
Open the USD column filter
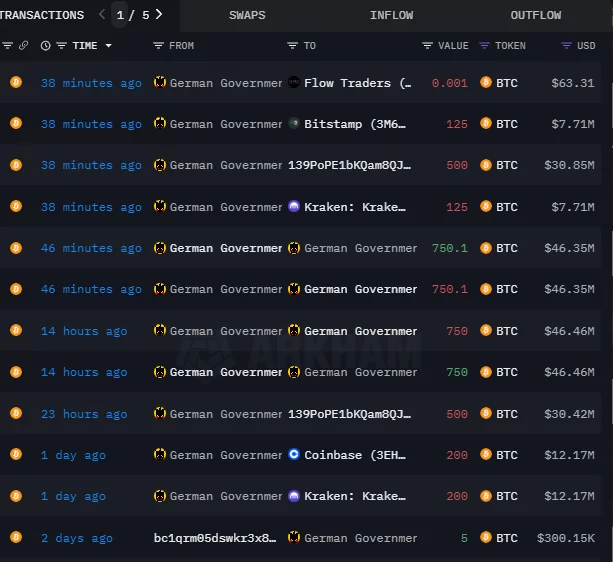[x=566, y=46]
